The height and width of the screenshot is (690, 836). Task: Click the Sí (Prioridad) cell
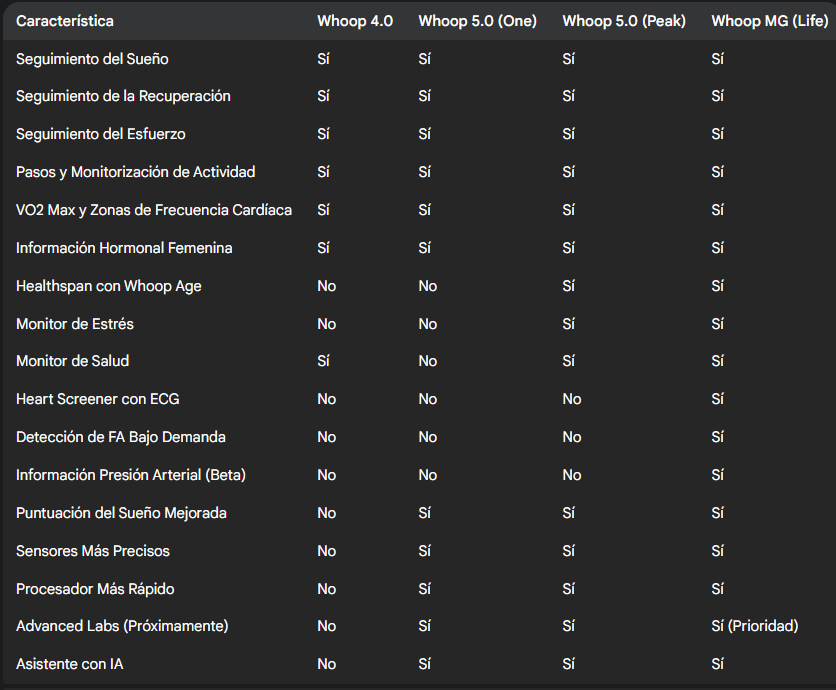(x=754, y=626)
